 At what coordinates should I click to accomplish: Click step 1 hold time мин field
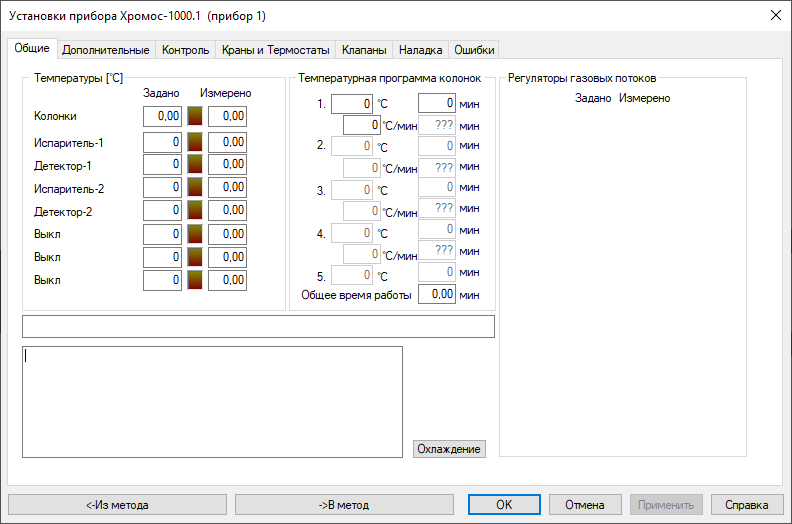(437, 103)
